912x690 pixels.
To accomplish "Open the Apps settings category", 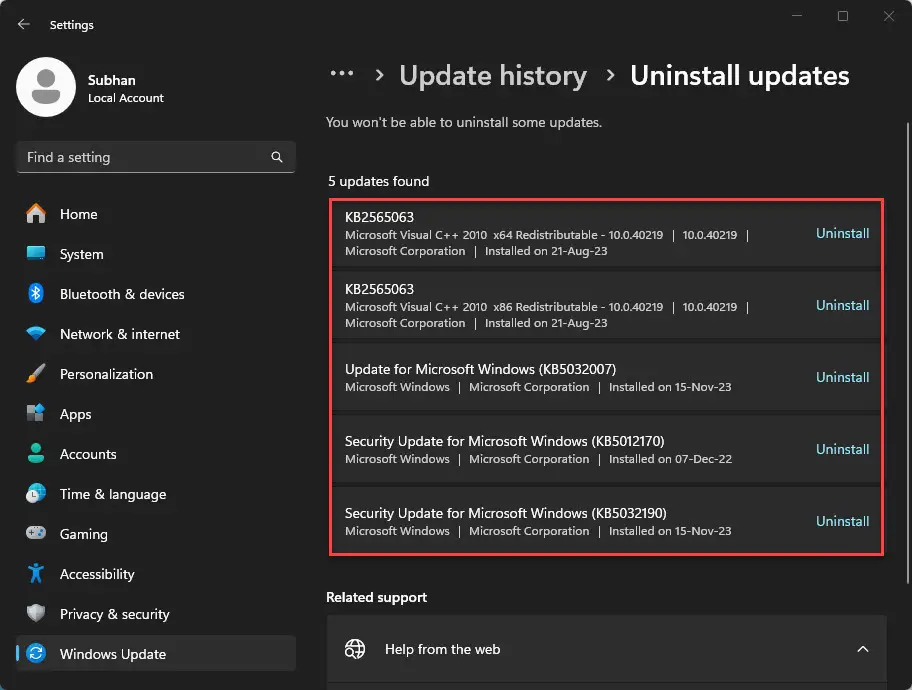I will pyautogui.click(x=156, y=414).
